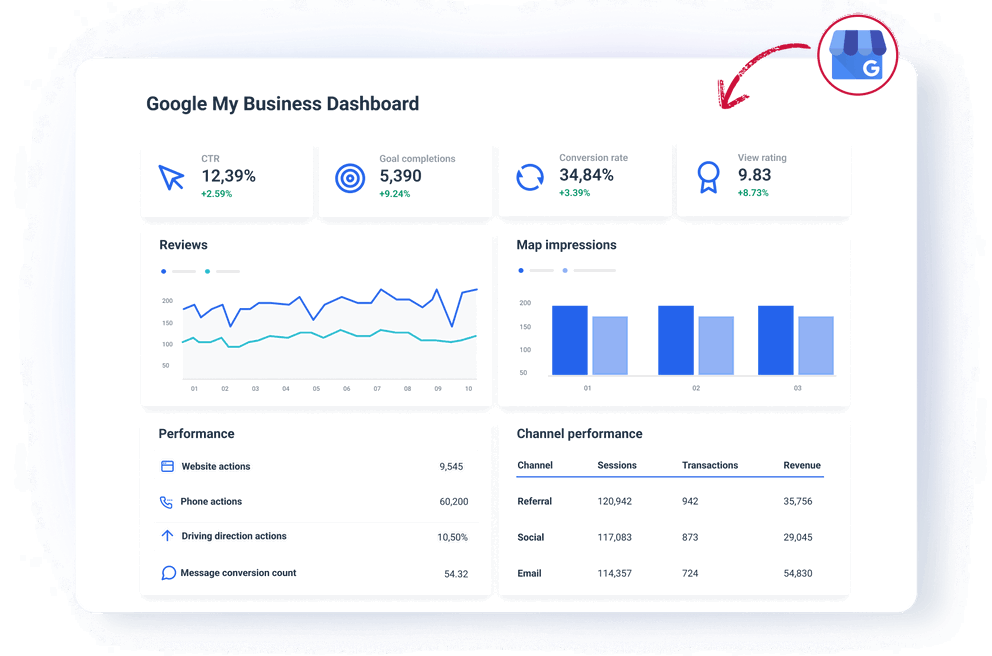Select the chat bubble icon for Message conversion count

click(x=168, y=572)
